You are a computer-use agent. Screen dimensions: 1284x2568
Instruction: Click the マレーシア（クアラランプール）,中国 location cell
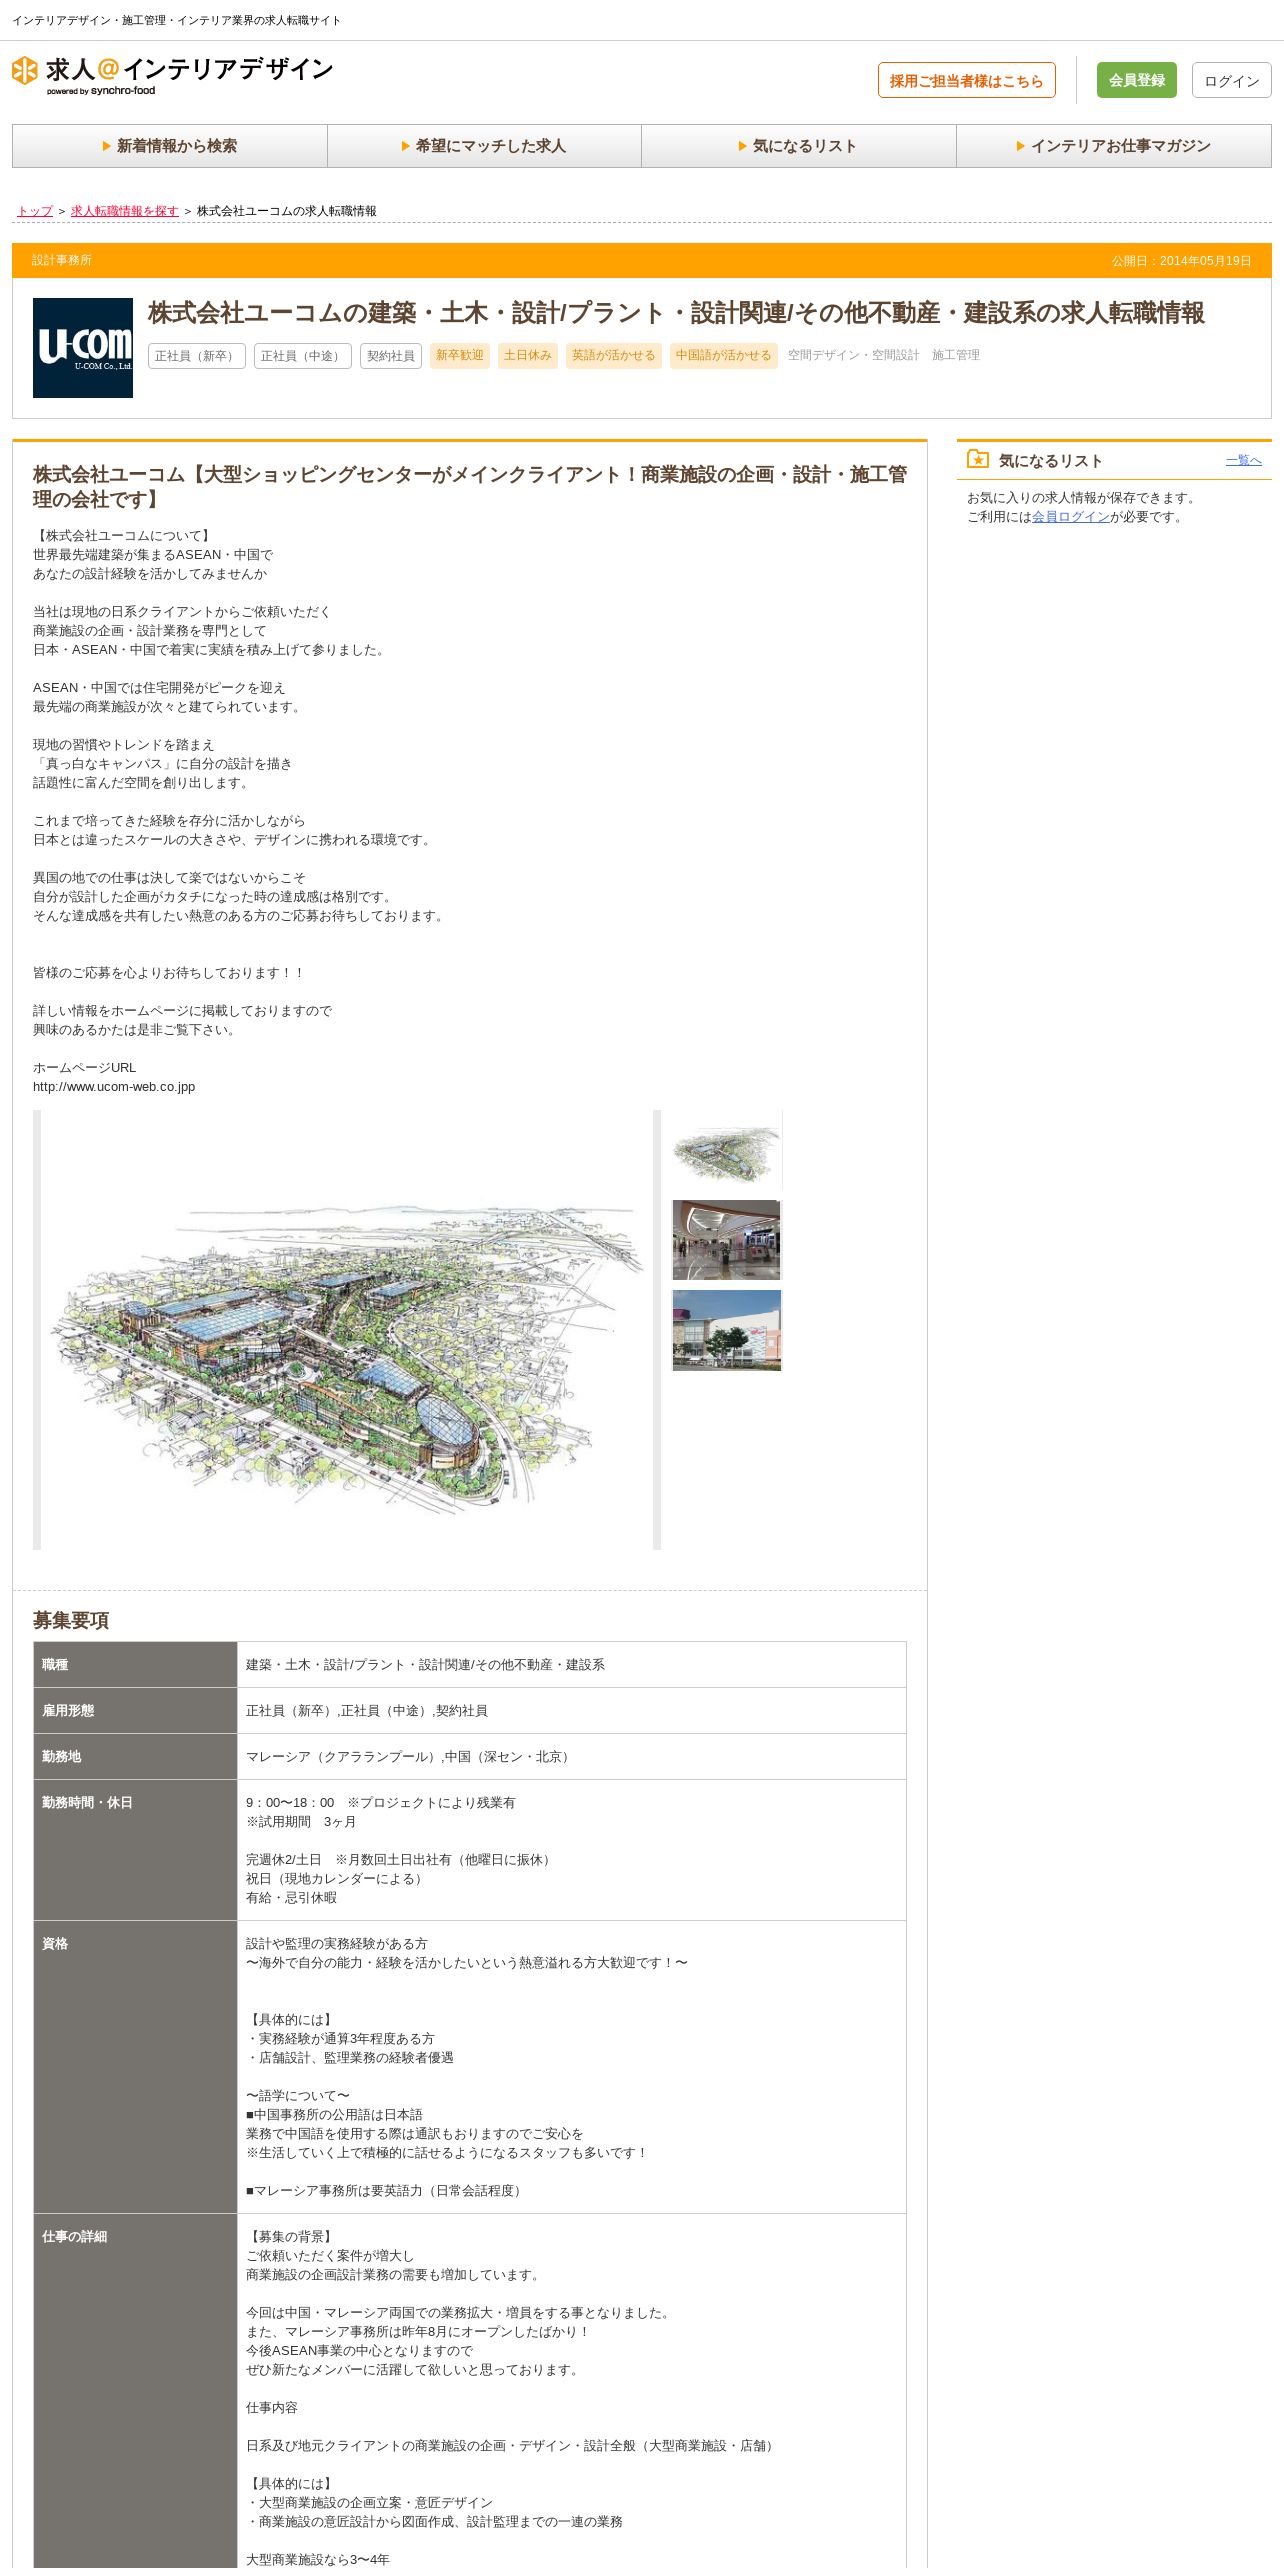[x=572, y=1757]
